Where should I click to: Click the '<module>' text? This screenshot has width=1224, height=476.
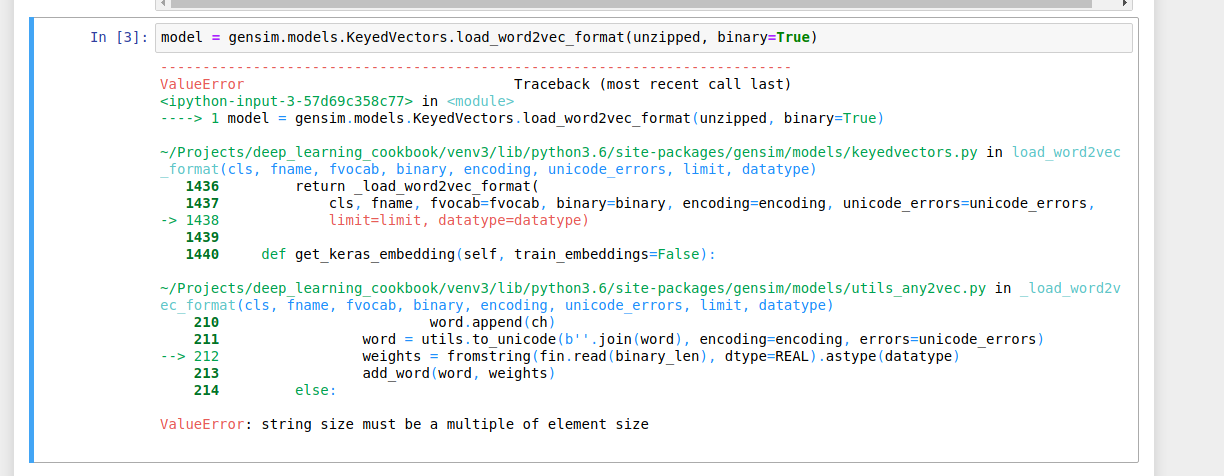[x=481, y=101]
